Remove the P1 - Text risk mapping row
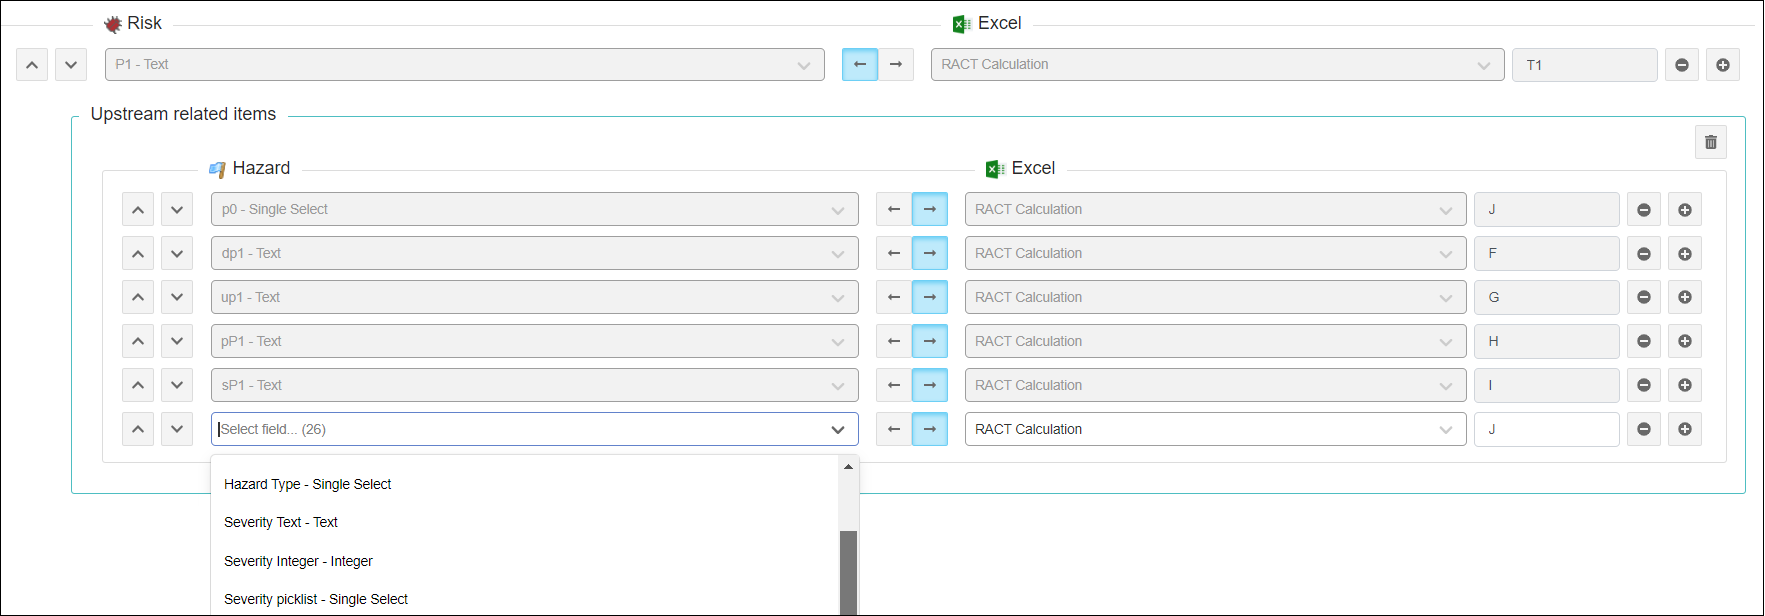The image size is (1765, 616). coord(1681,65)
